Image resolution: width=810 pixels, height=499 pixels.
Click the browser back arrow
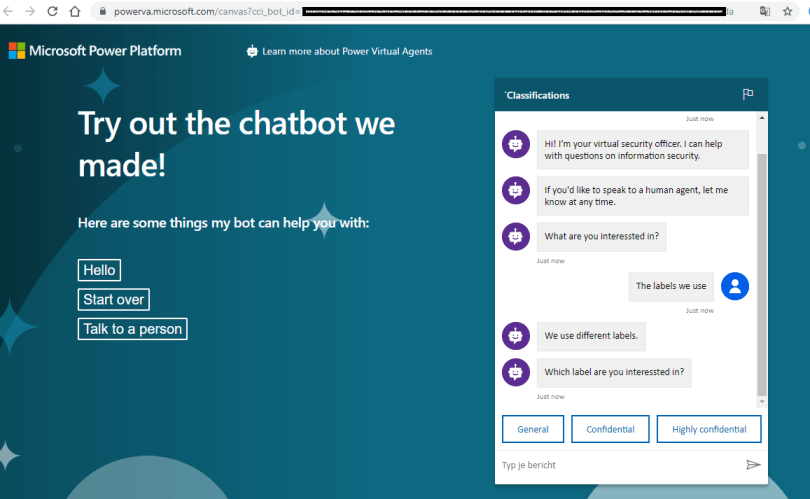[x=29, y=12]
